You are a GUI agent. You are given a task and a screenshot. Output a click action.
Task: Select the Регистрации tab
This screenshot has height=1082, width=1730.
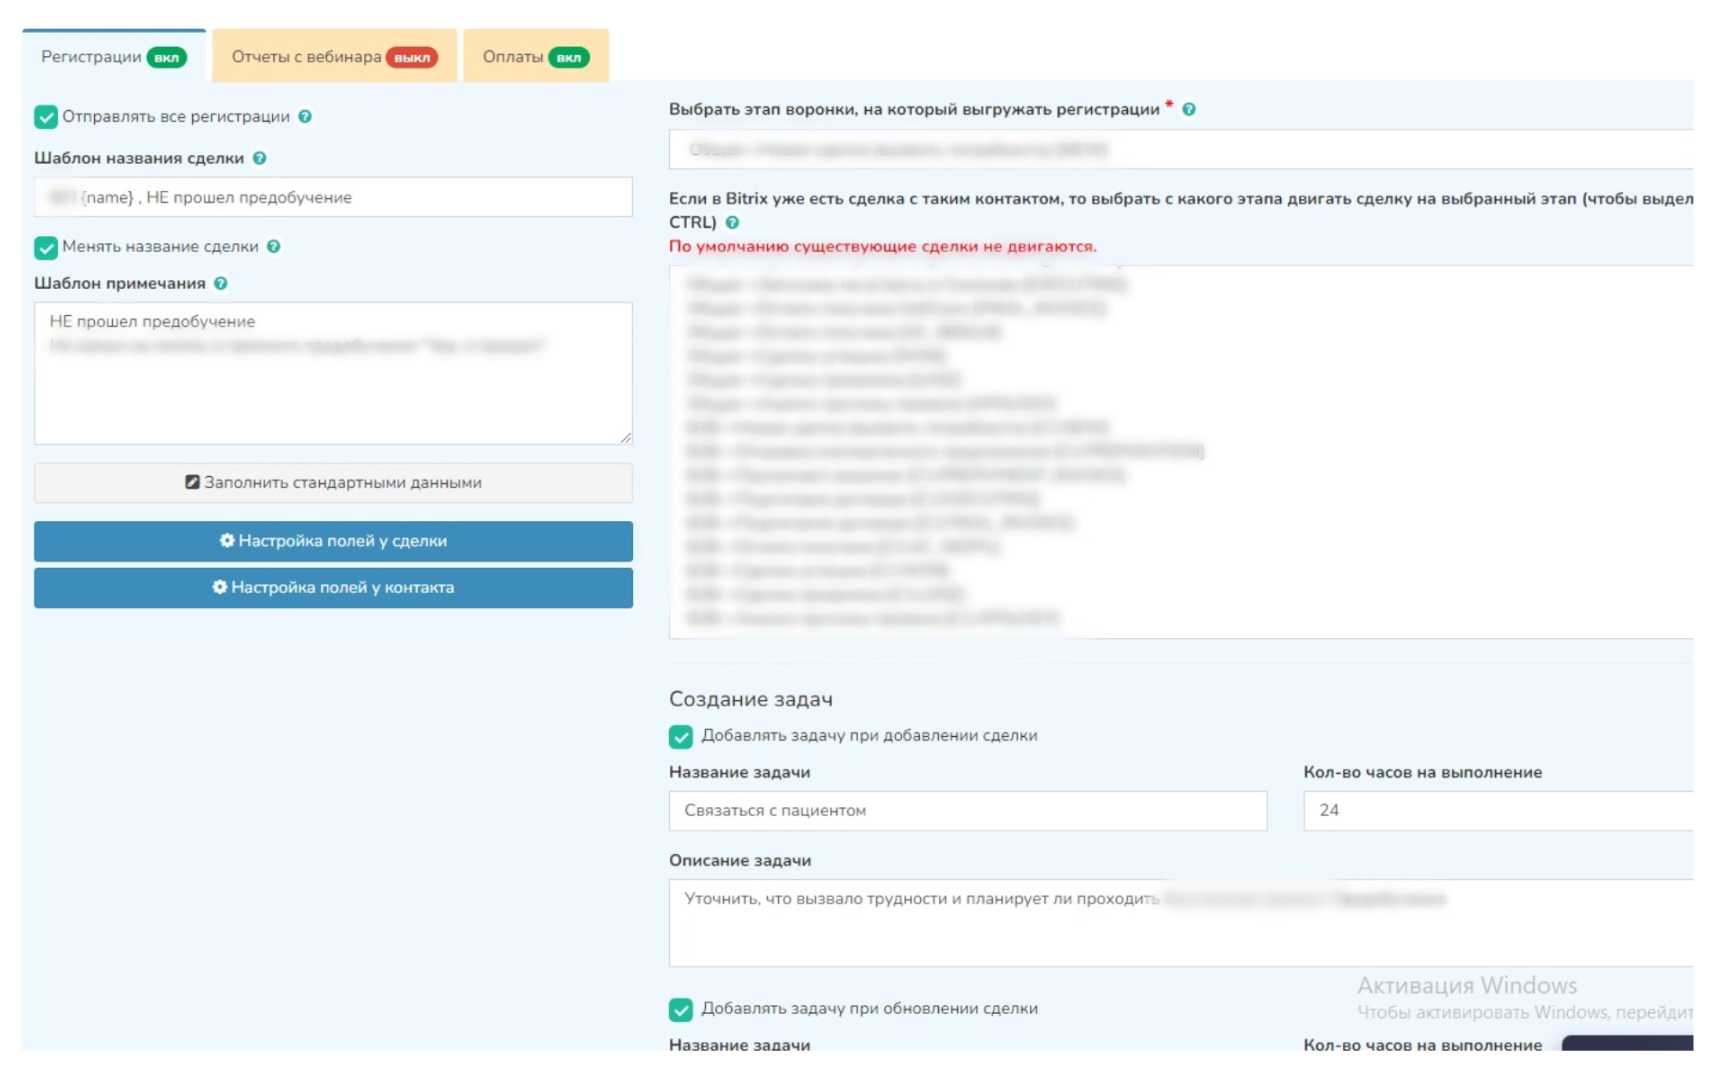(x=113, y=57)
